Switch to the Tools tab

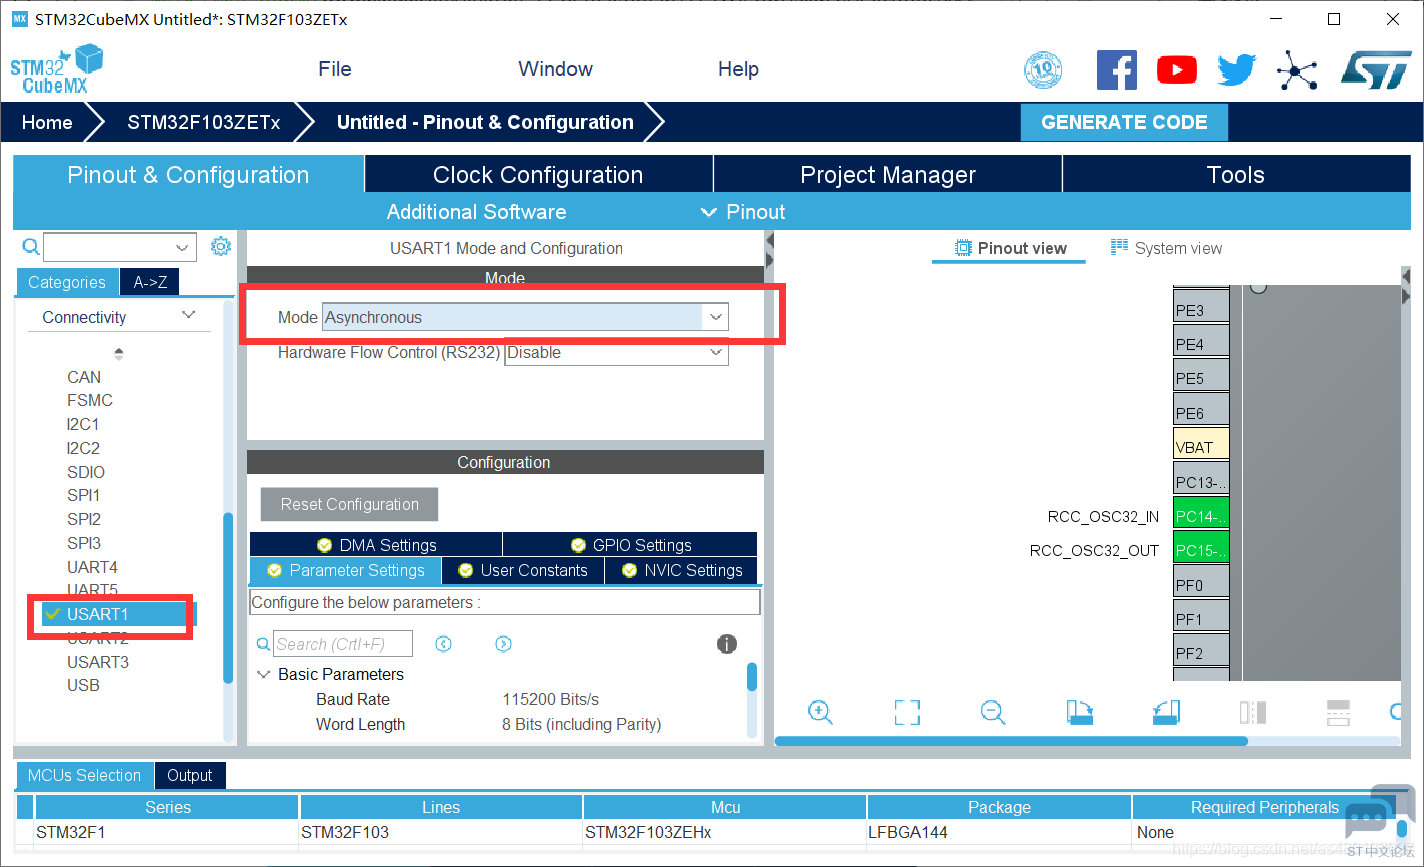pos(1236,175)
